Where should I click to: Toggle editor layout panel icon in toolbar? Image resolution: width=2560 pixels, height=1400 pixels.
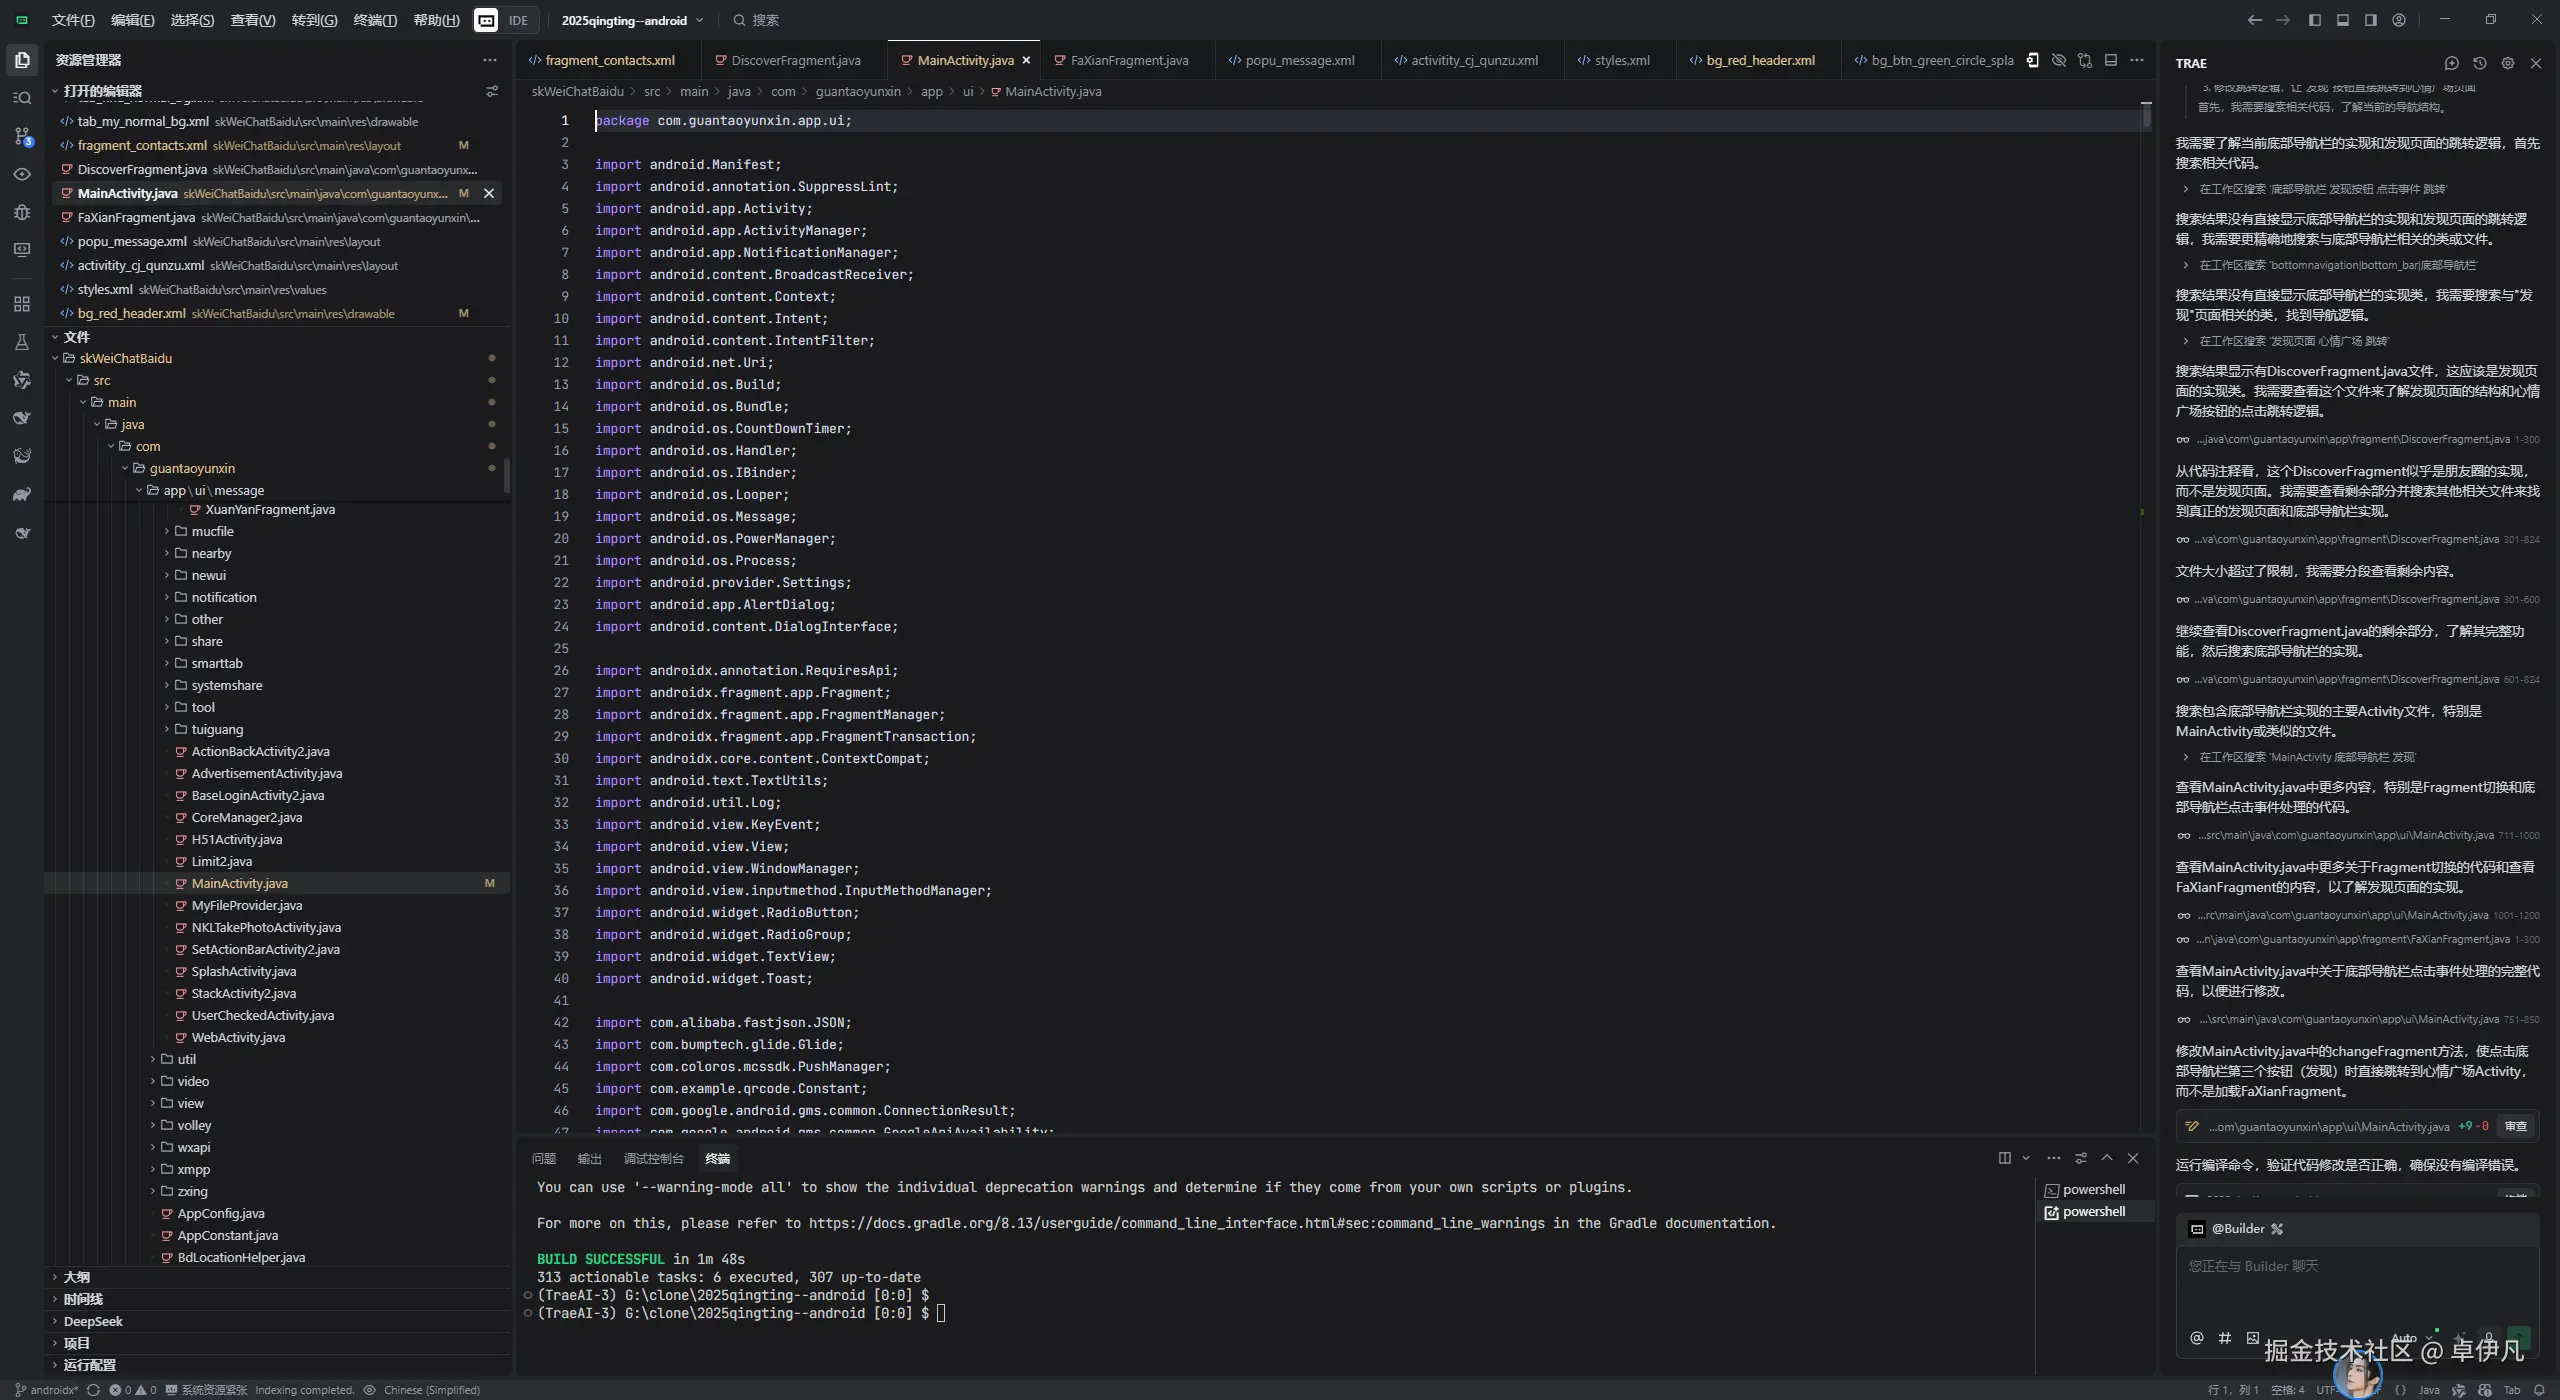tap(2110, 60)
